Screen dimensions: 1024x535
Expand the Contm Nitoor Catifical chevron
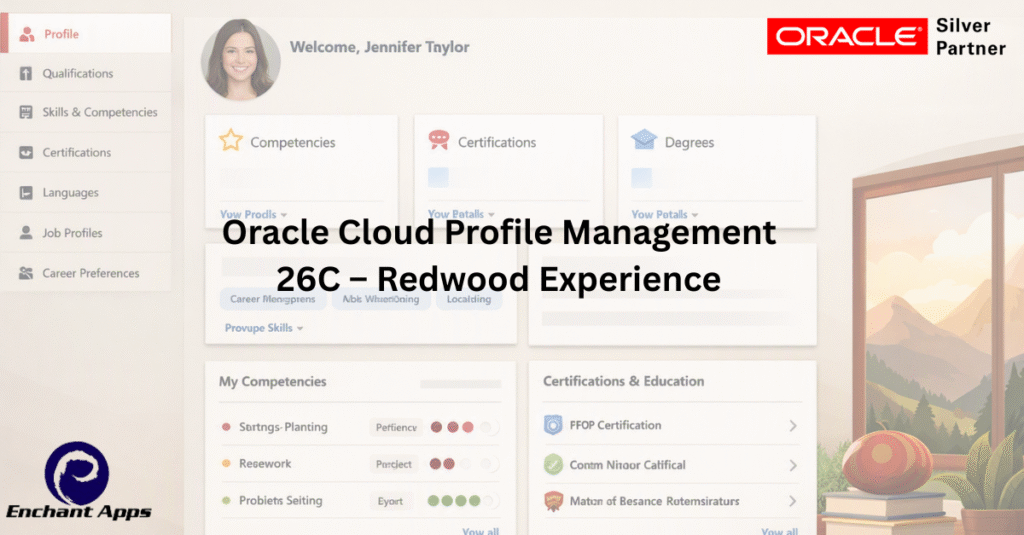pos(793,466)
